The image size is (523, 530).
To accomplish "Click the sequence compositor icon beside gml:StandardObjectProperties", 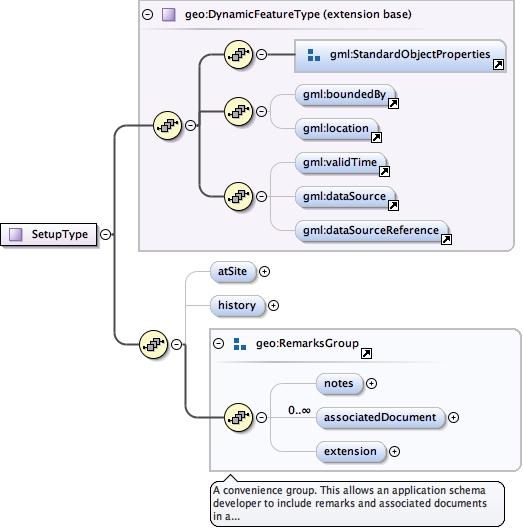I will pyautogui.click(x=239, y=54).
